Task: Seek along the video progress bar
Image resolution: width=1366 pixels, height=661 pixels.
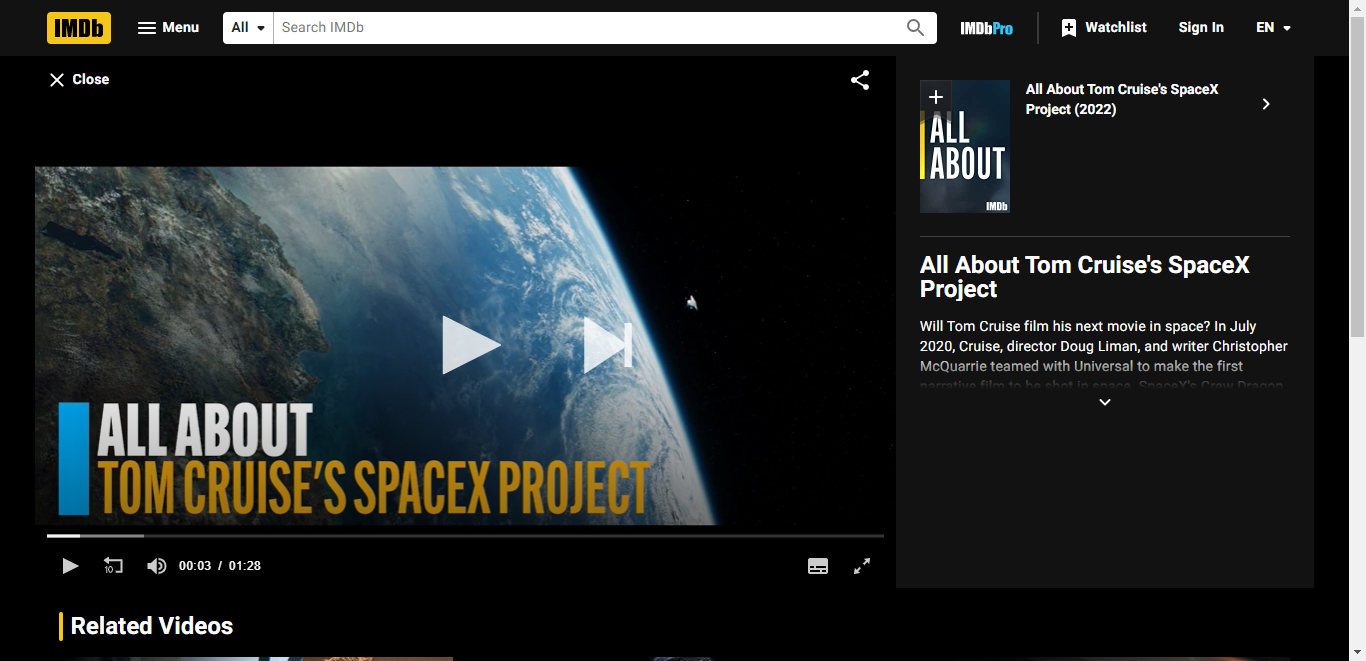Action: coord(465,536)
